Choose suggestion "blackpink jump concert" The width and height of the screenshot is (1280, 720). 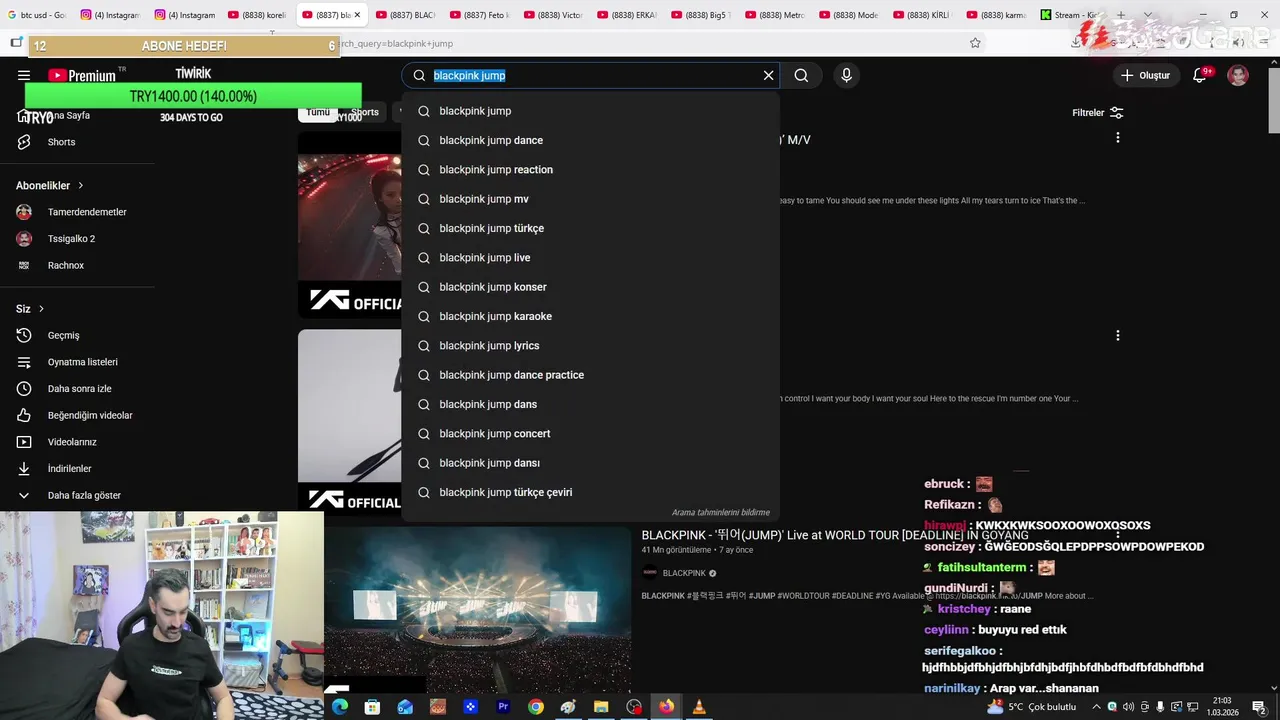click(x=591, y=434)
